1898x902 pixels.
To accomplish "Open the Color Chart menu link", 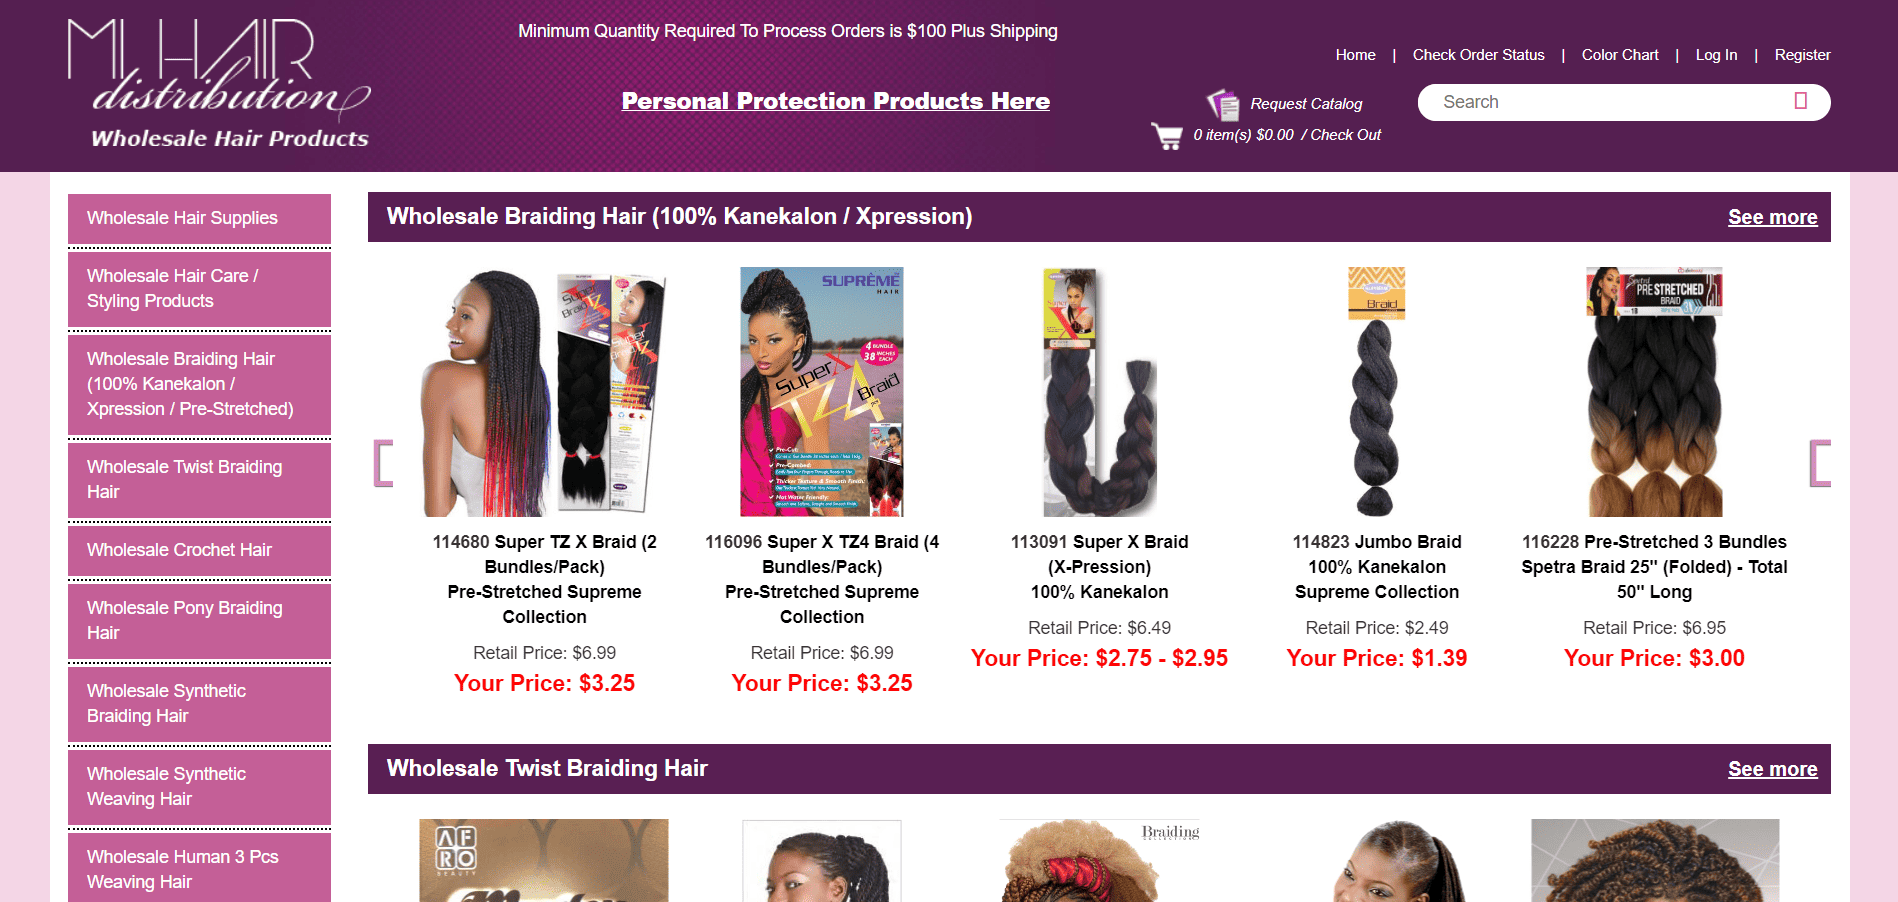I will tap(1620, 55).
